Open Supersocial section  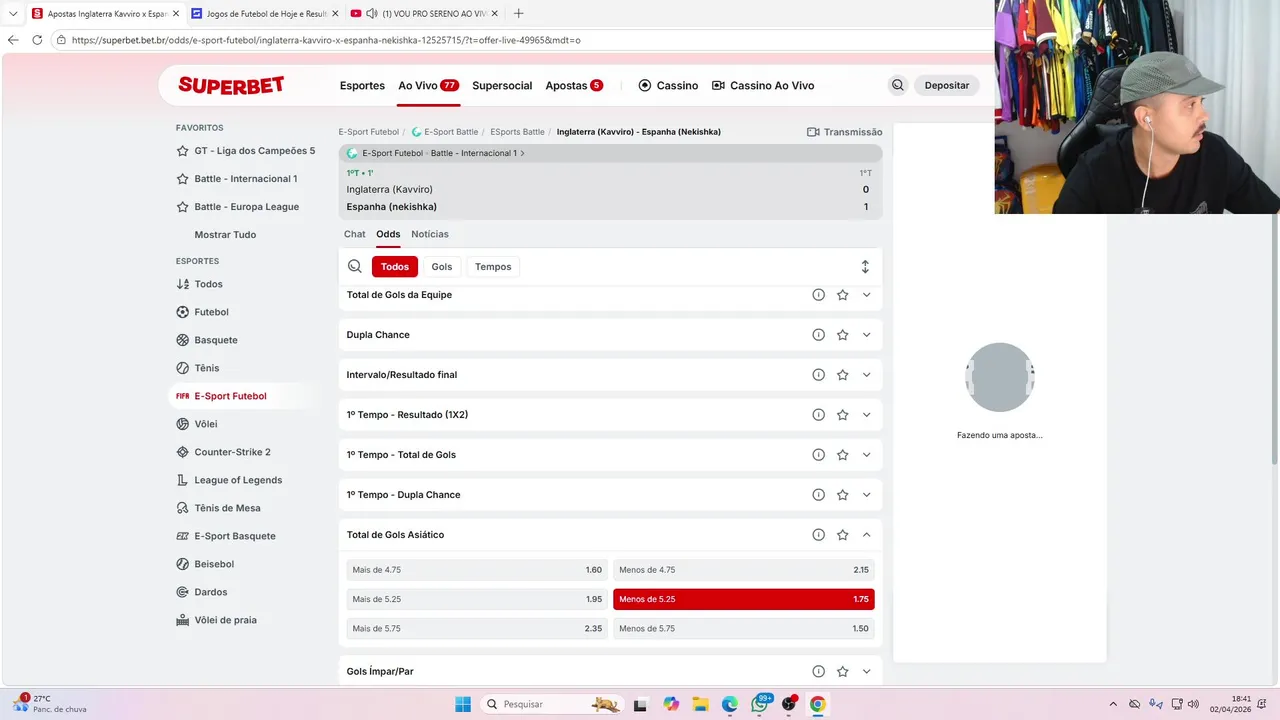[x=502, y=86]
